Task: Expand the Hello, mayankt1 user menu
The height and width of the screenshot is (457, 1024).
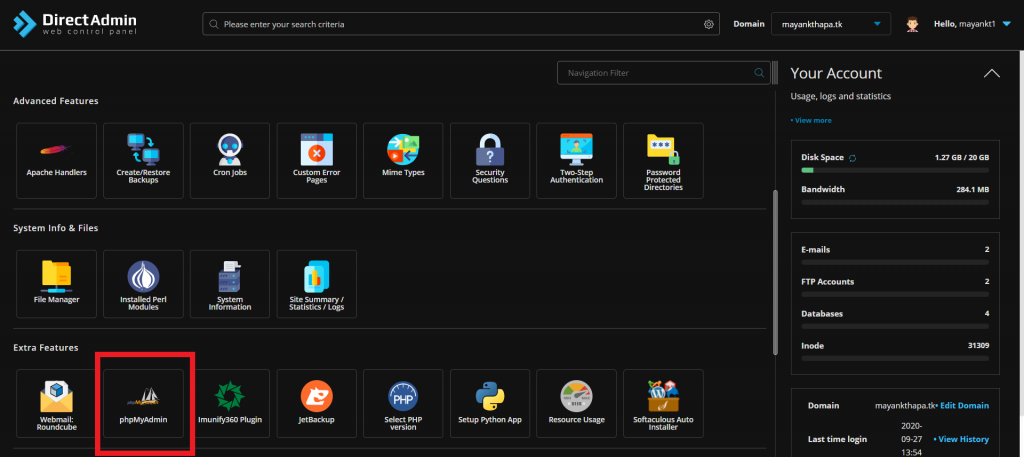Action: (x=972, y=24)
